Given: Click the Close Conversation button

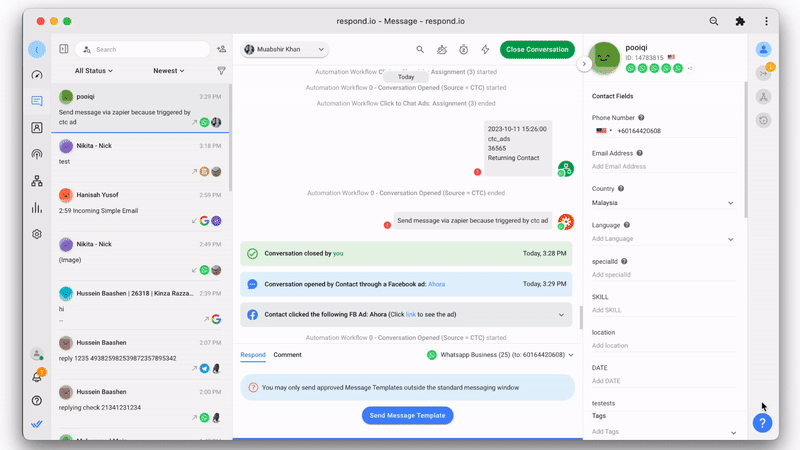Looking at the screenshot, I should (x=537, y=49).
